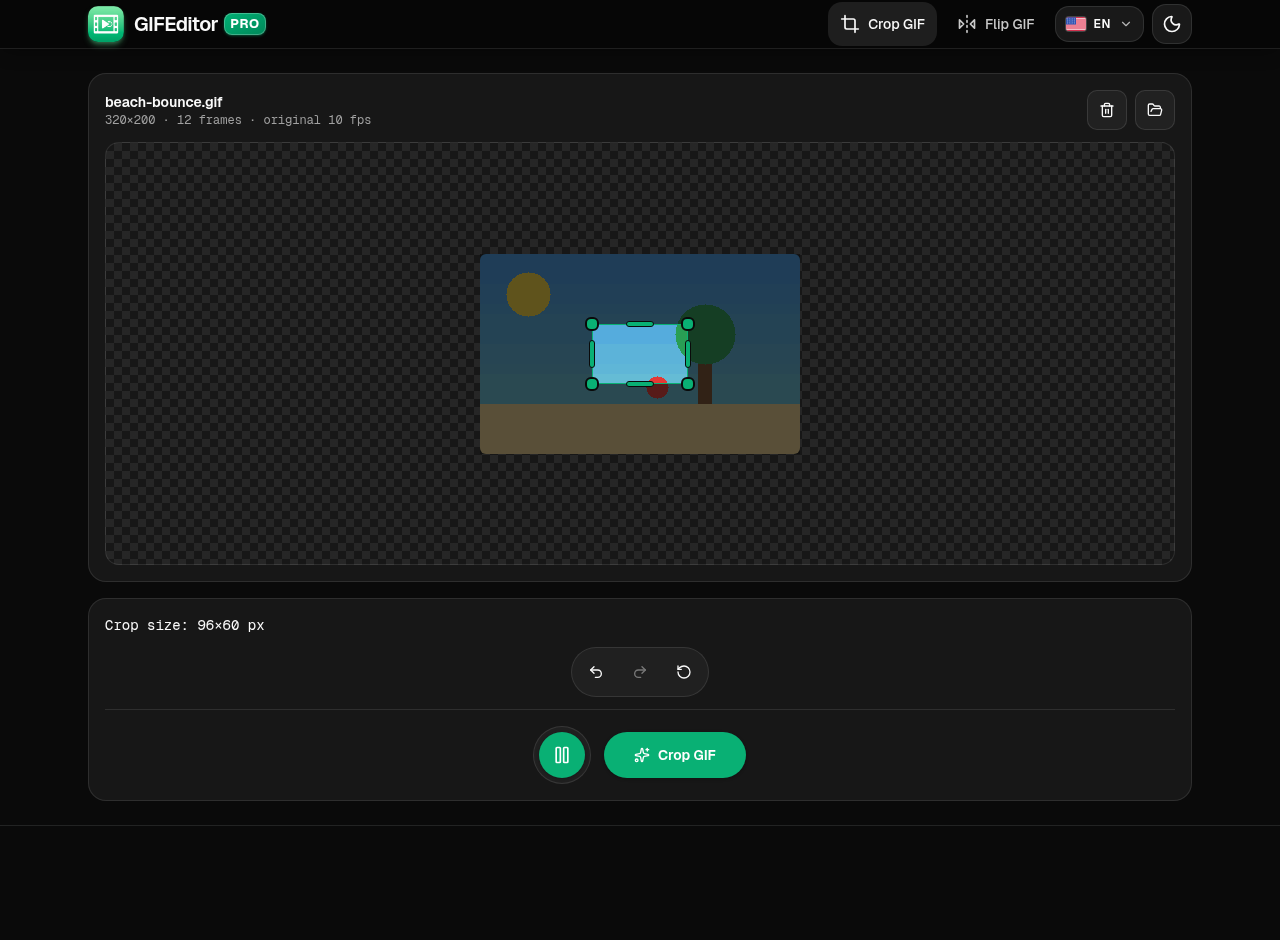Click the bottom-right crop corner handle
Viewport: 1280px width, 940px height.
[688, 384]
